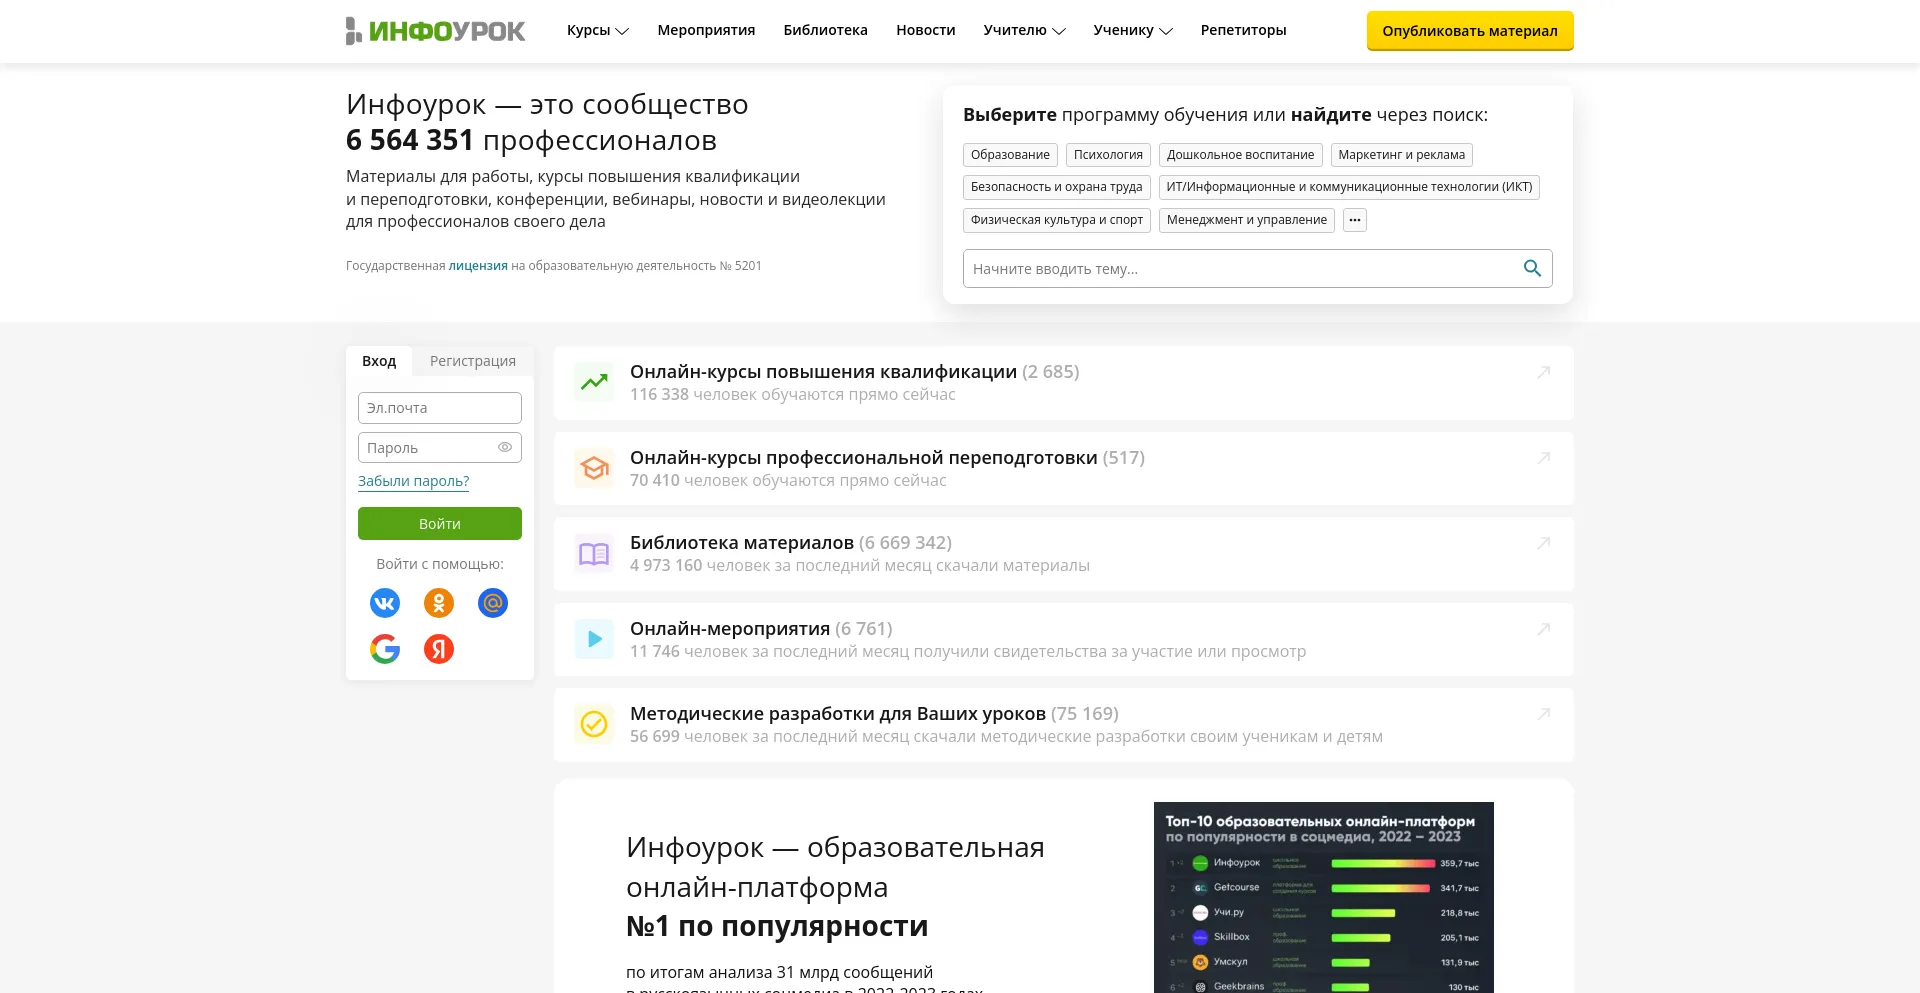This screenshot has height=993, width=1920.
Task: Open Мероприятия in the top menu
Action: (706, 30)
